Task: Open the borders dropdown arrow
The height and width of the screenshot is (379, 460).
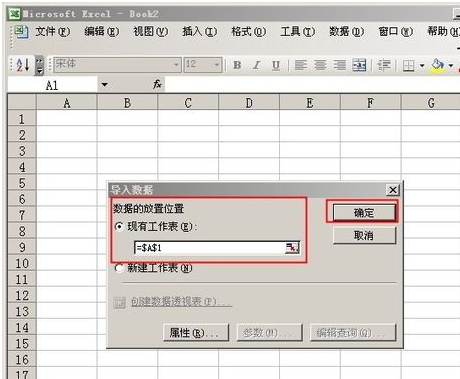Action: tap(422, 65)
